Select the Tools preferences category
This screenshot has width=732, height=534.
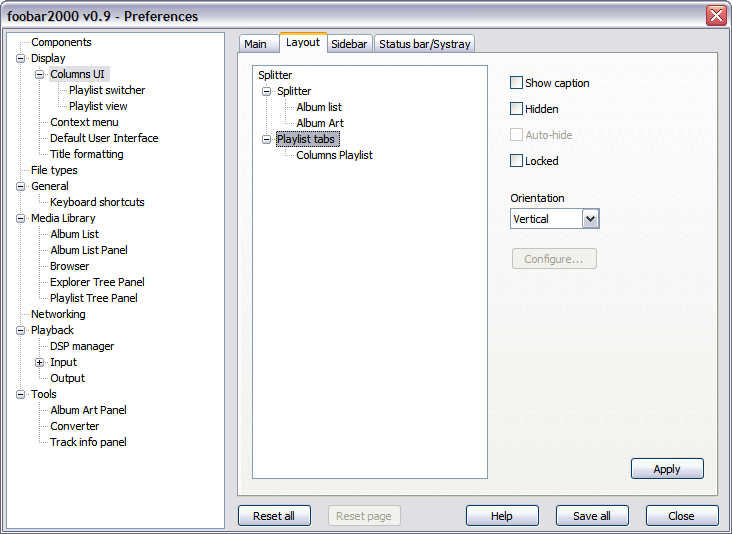point(44,394)
